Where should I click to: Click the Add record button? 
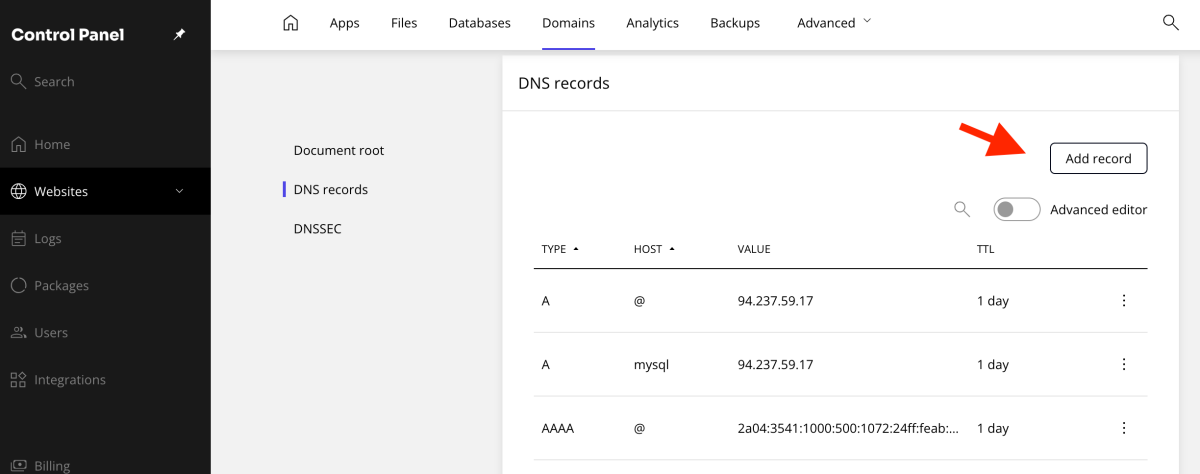[x=1098, y=158]
